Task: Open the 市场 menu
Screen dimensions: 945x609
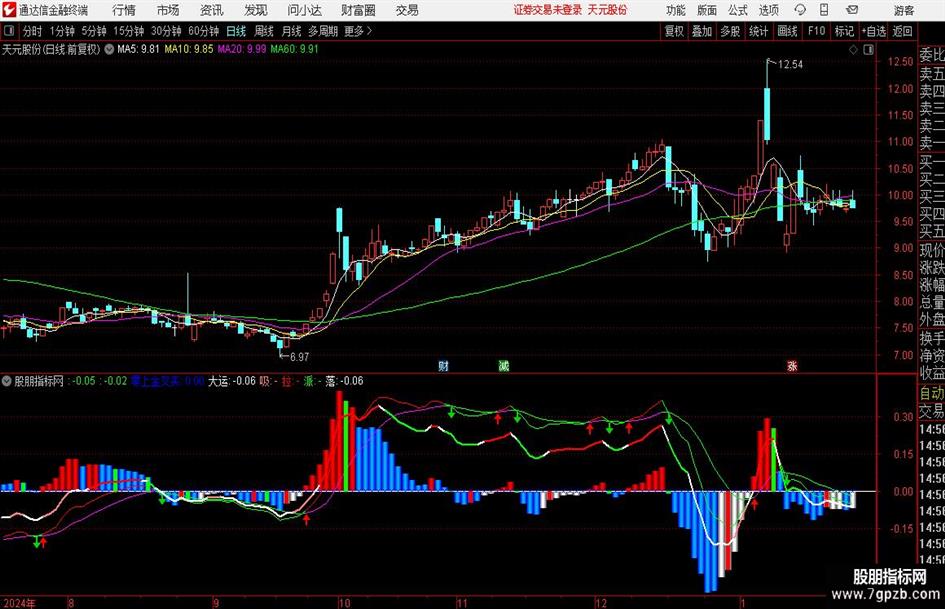Action: tap(168, 10)
